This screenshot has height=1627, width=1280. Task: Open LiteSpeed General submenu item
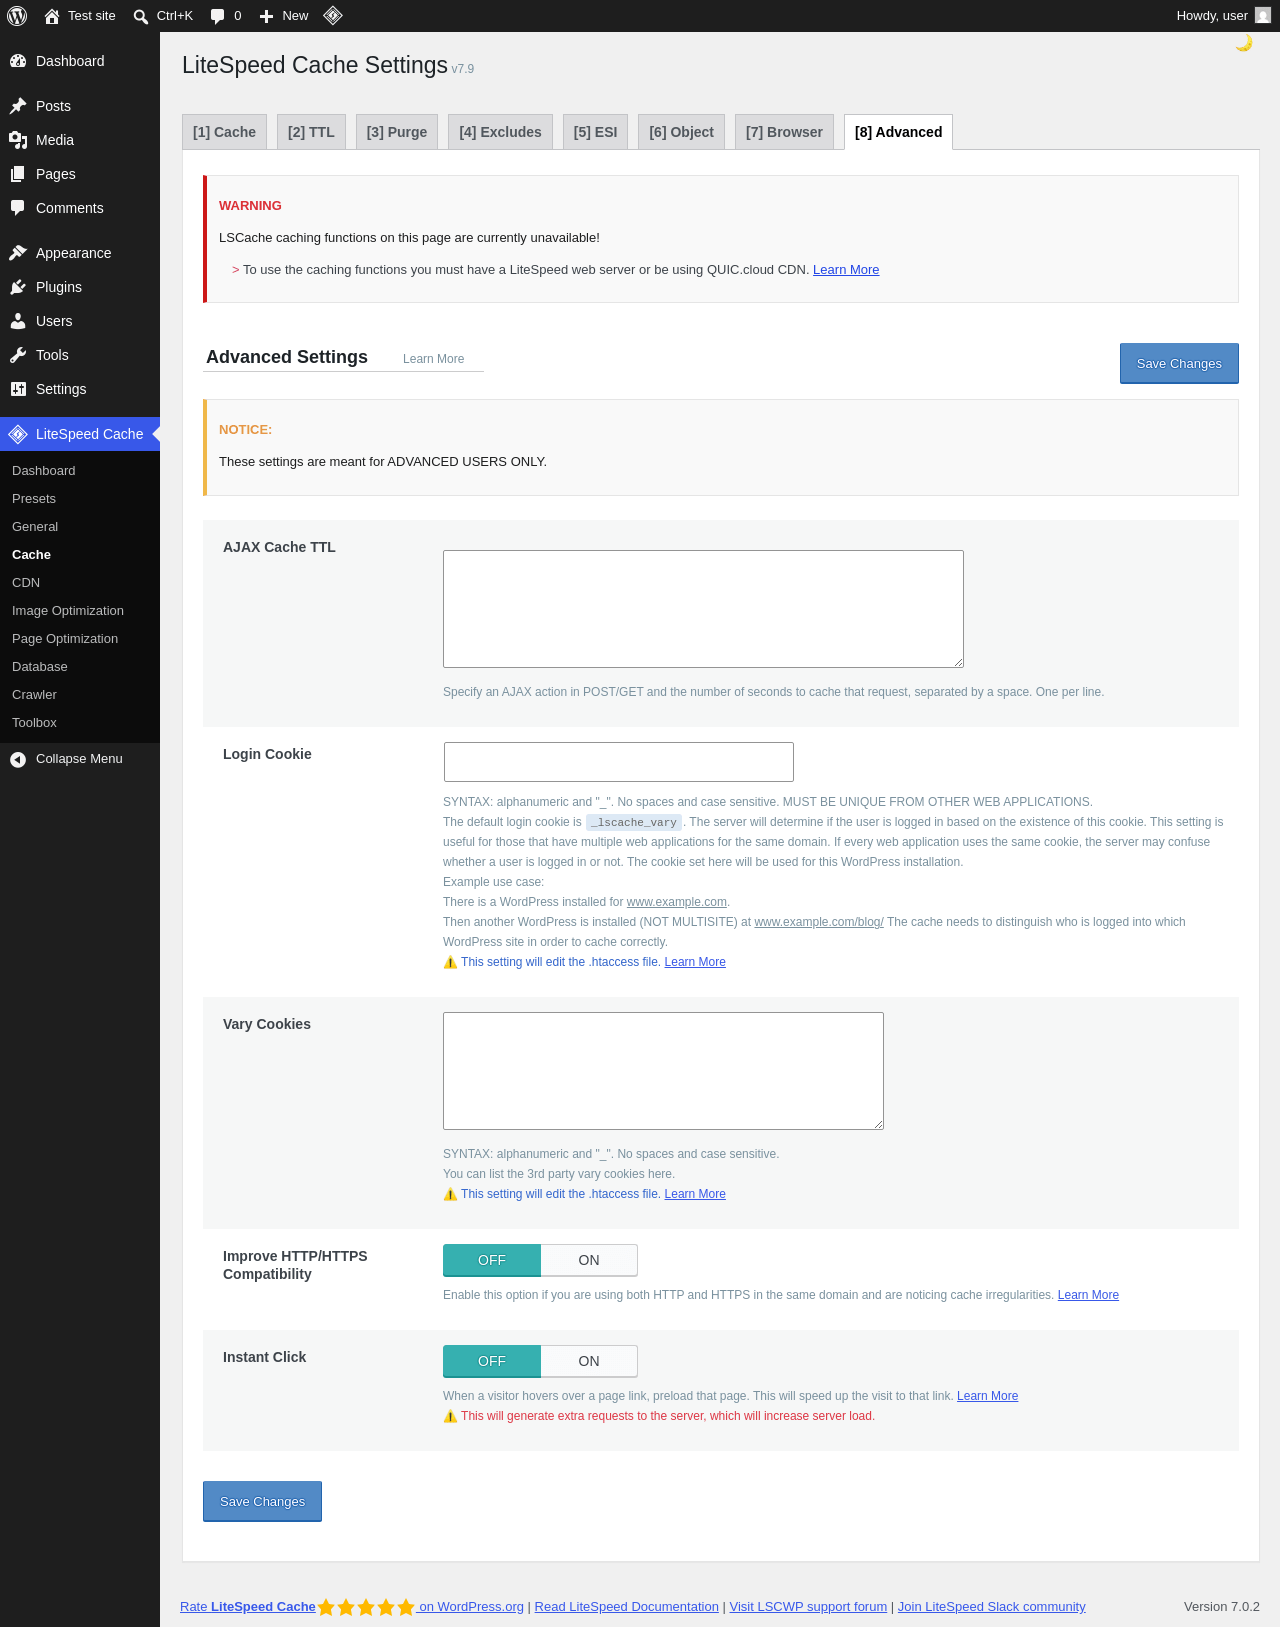pos(35,527)
